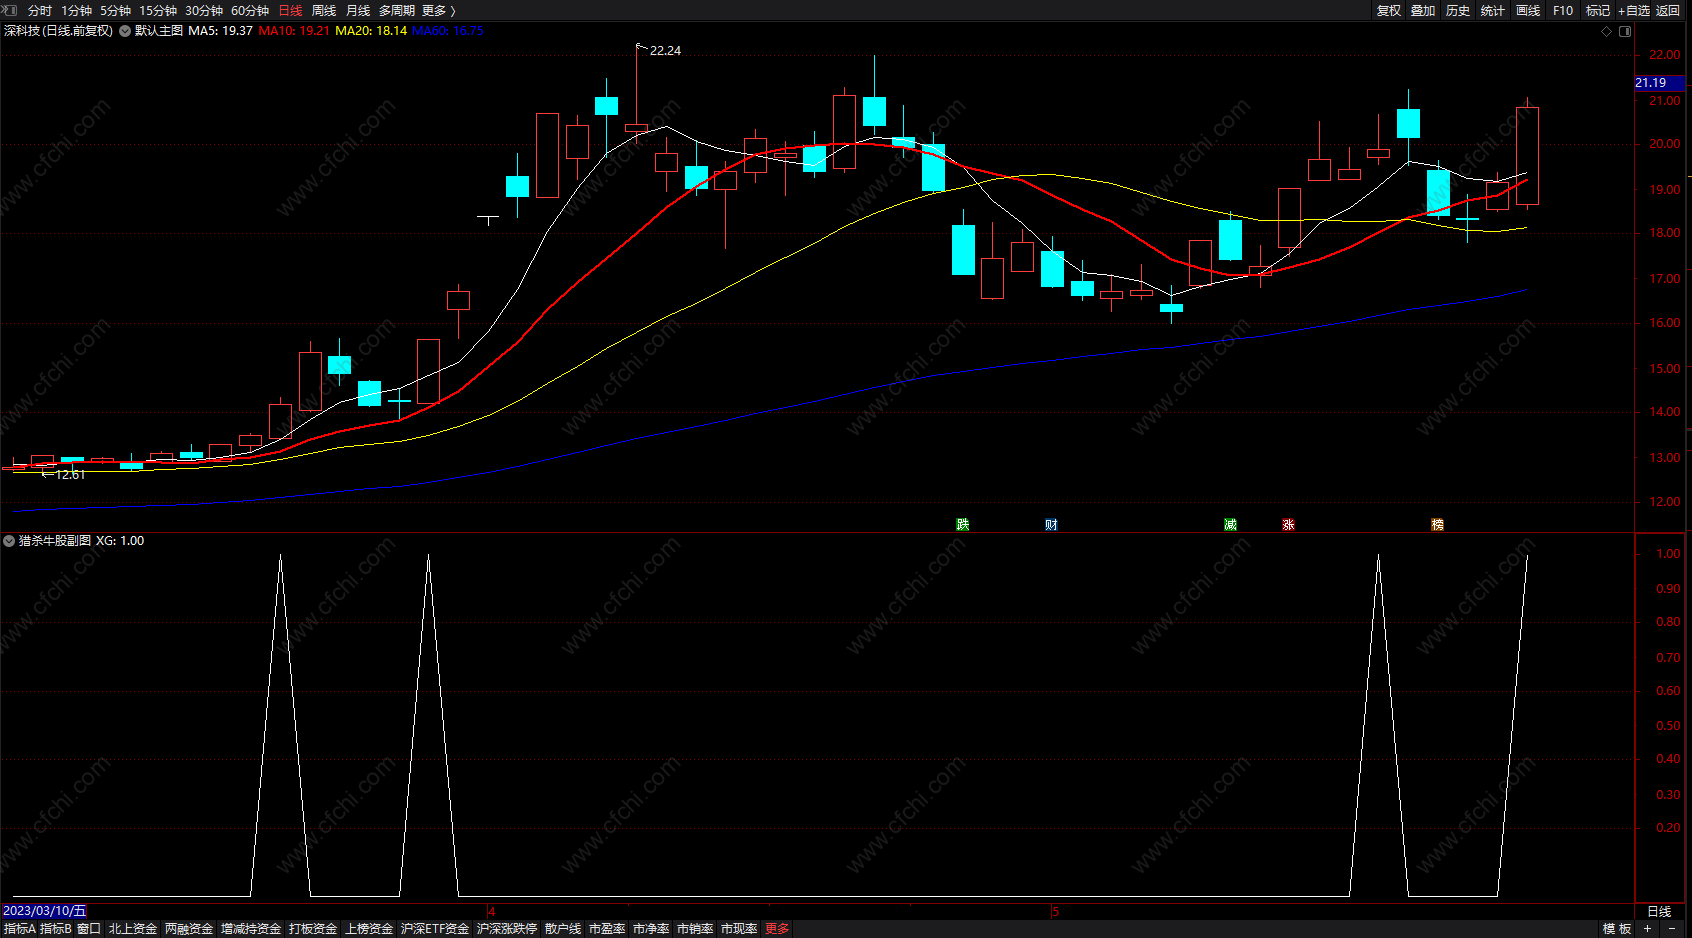The height and width of the screenshot is (938, 1692).
Task: Click the MA5: 19.37 label
Action: pos(220,31)
